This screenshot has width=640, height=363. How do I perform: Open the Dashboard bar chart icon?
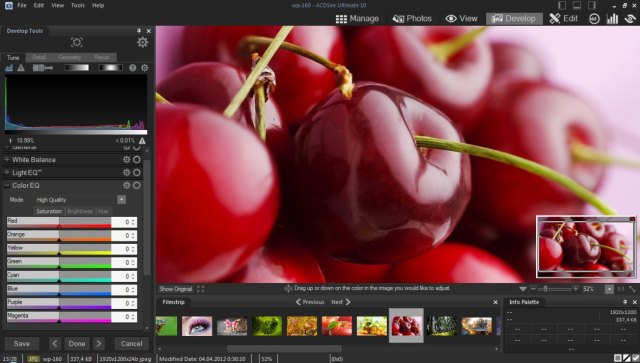click(612, 19)
